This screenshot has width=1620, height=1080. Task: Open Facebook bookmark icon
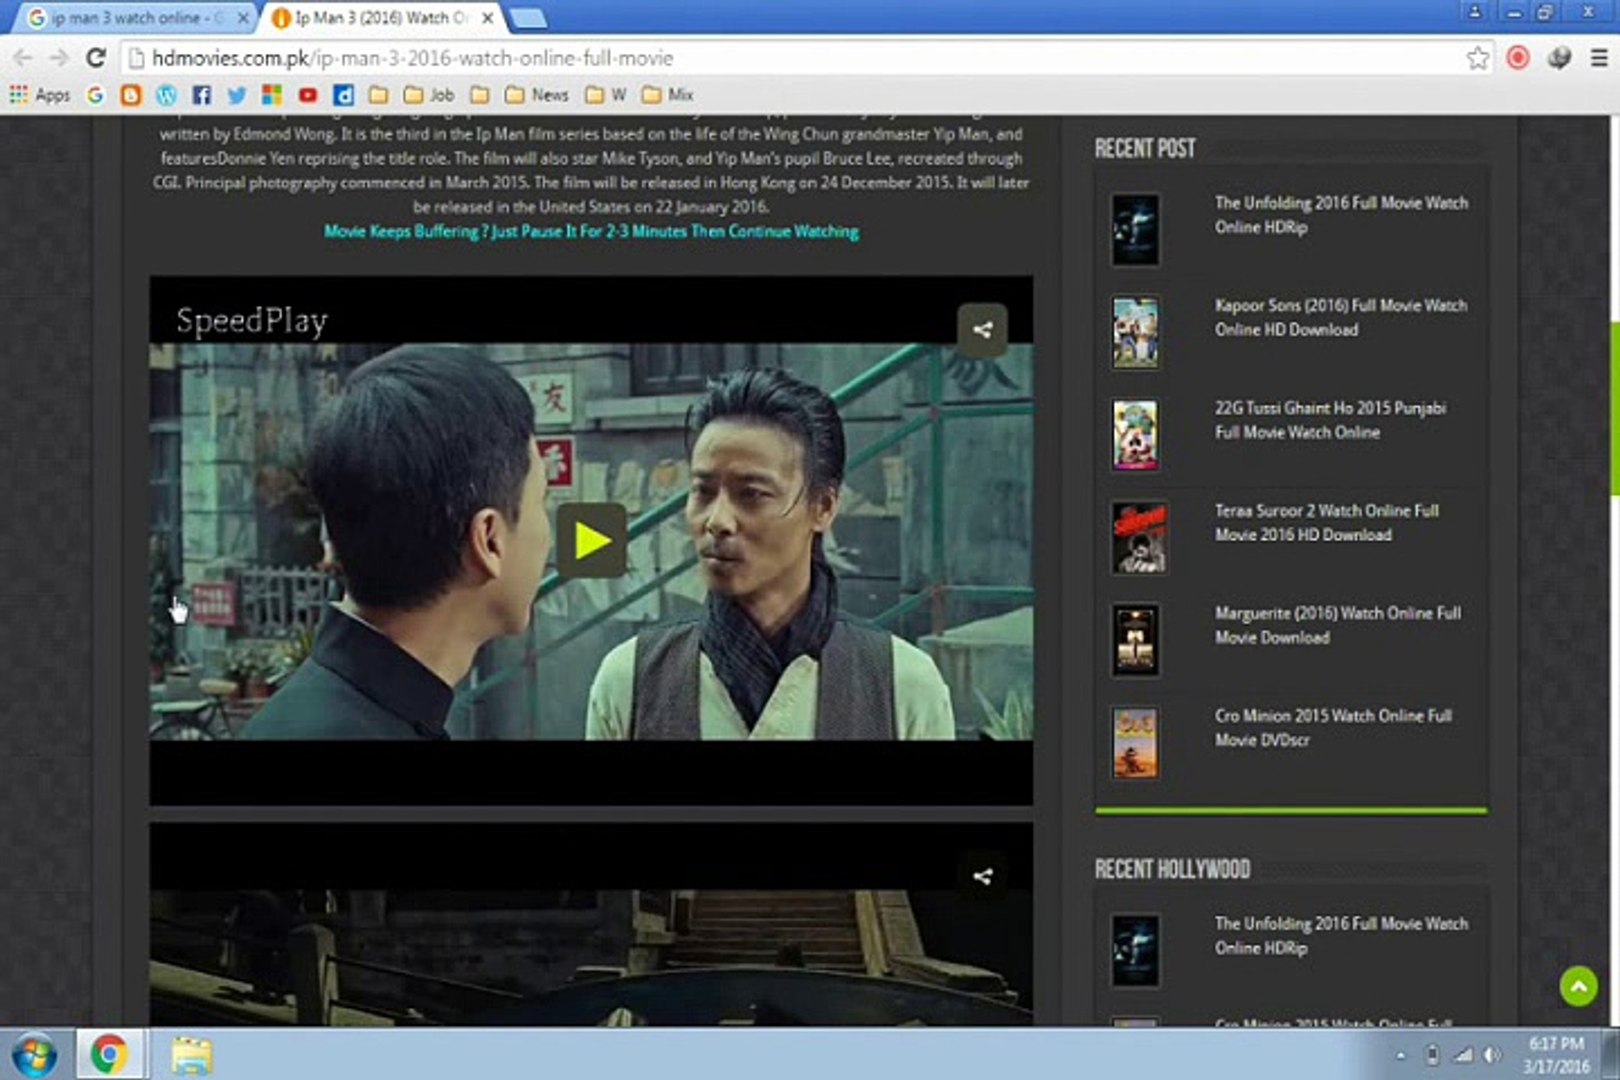pos(201,95)
